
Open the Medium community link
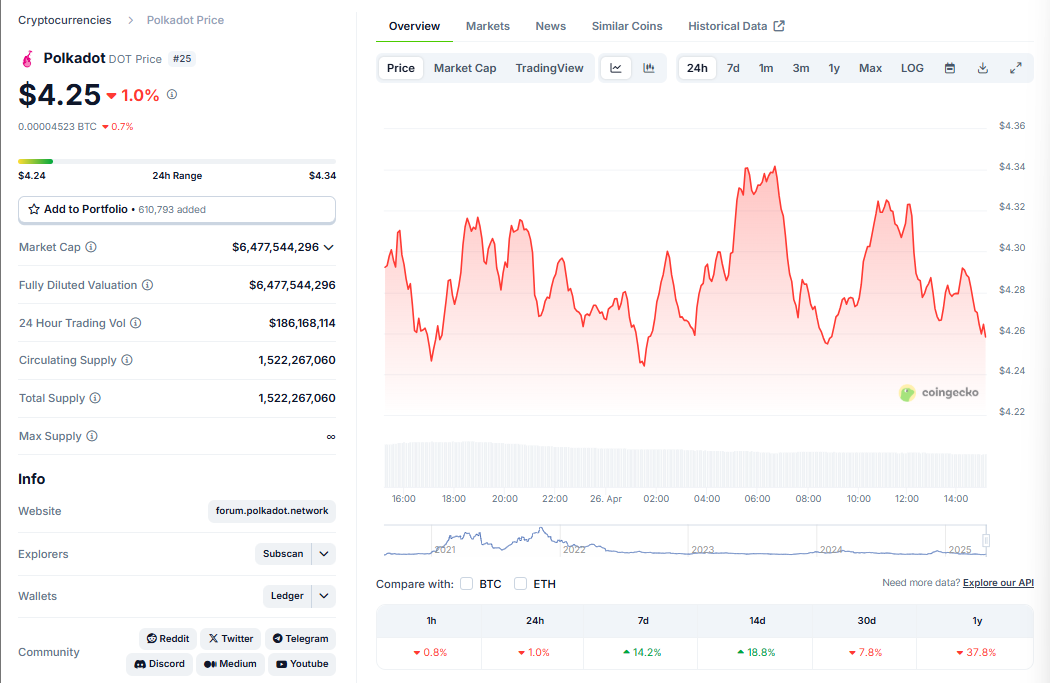(x=230, y=664)
